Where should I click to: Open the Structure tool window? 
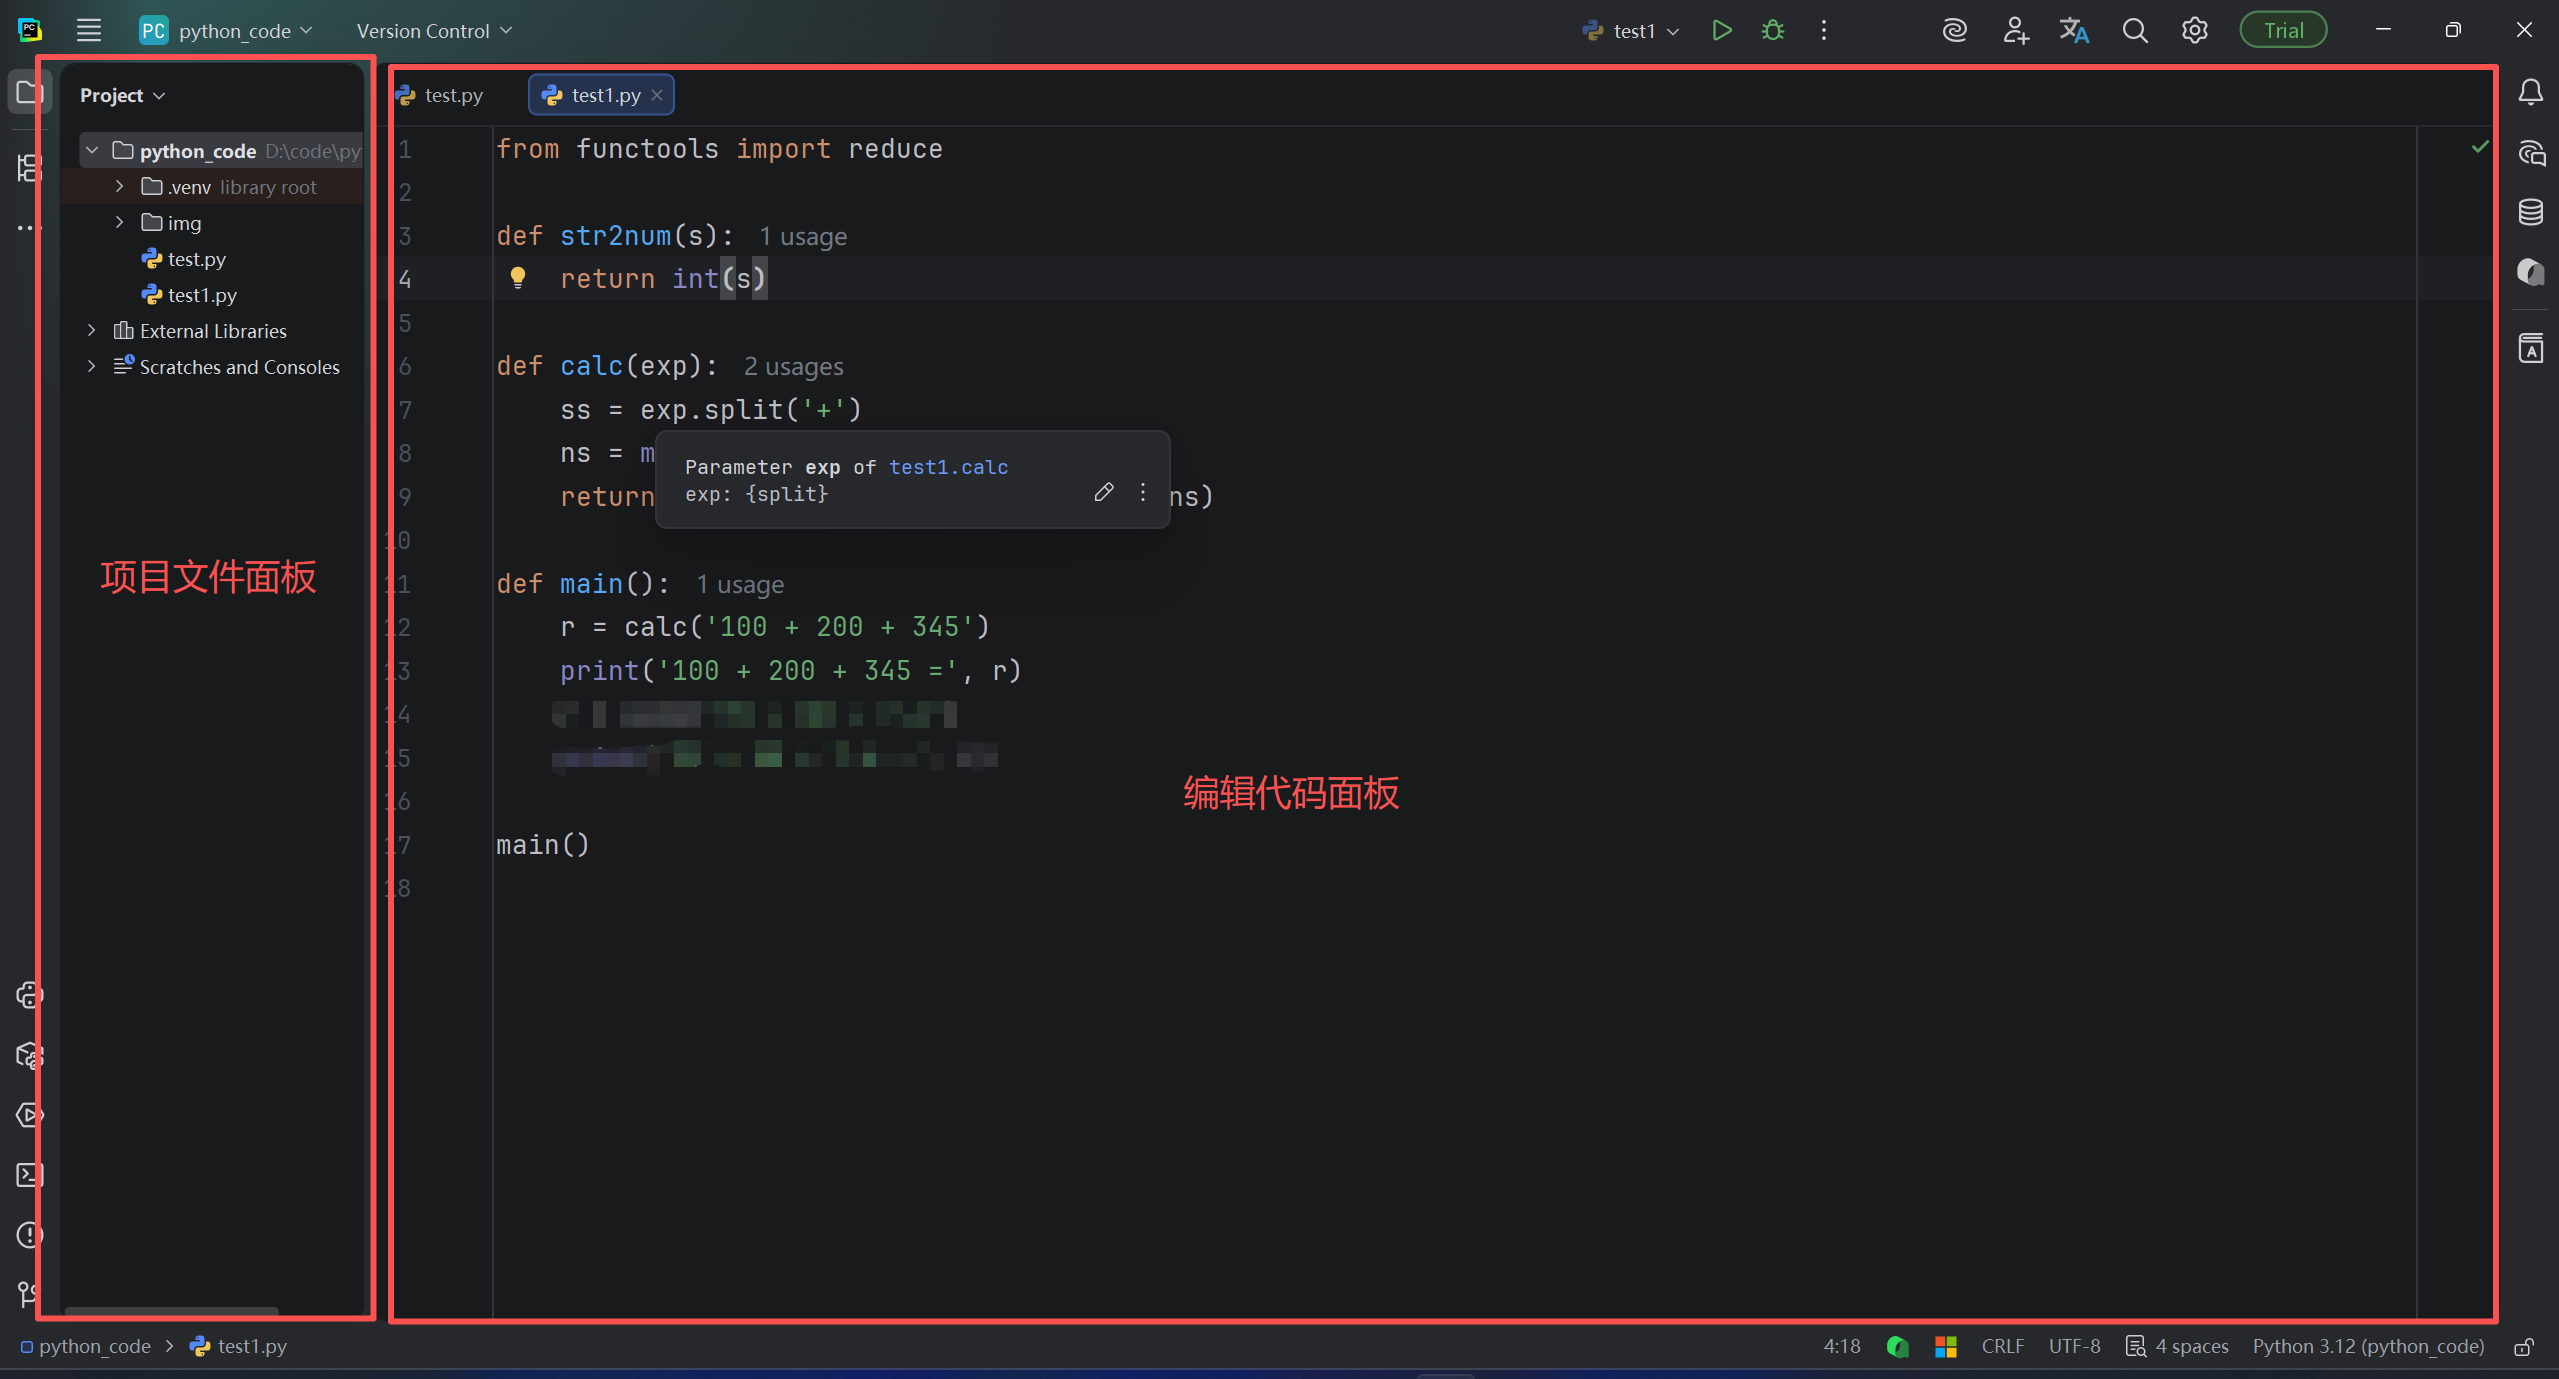28,167
